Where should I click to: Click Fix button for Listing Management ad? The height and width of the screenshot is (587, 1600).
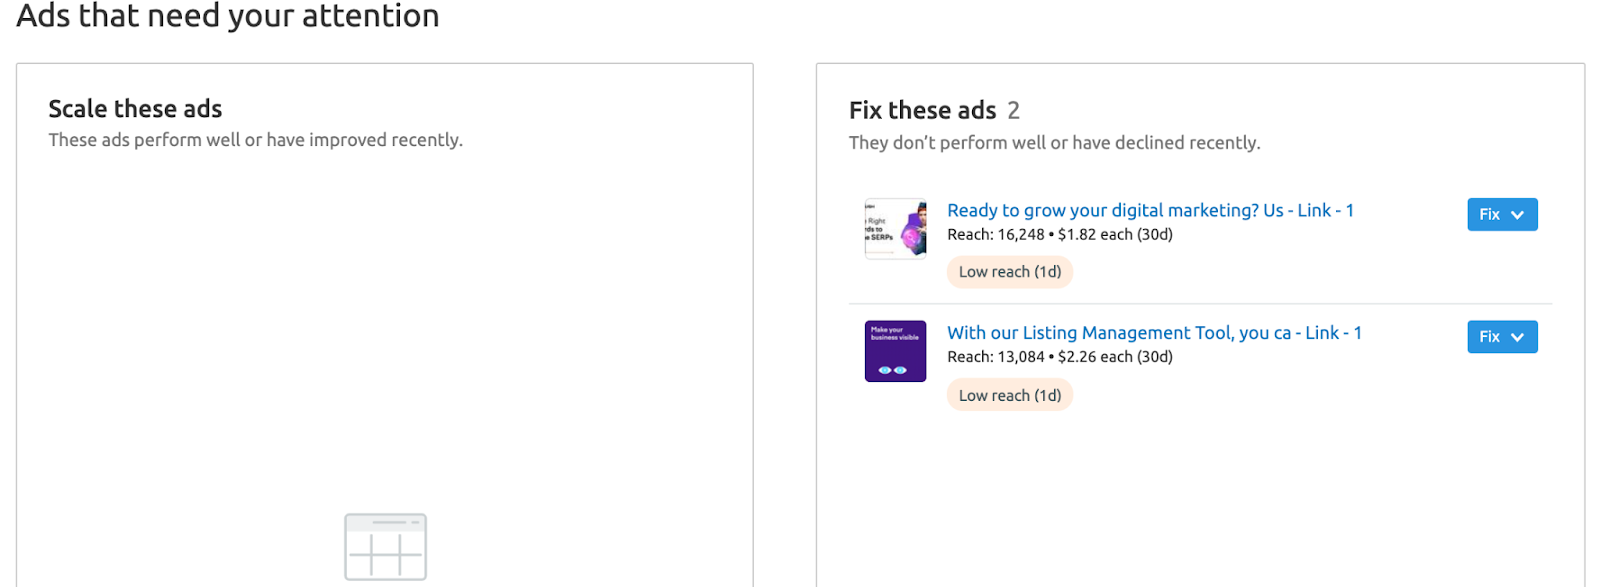pyautogui.click(x=1502, y=337)
